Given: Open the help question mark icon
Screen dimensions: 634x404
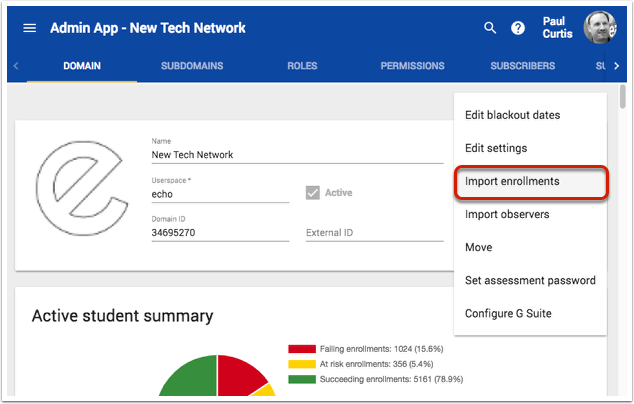Looking at the screenshot, I should click(518, 28).
